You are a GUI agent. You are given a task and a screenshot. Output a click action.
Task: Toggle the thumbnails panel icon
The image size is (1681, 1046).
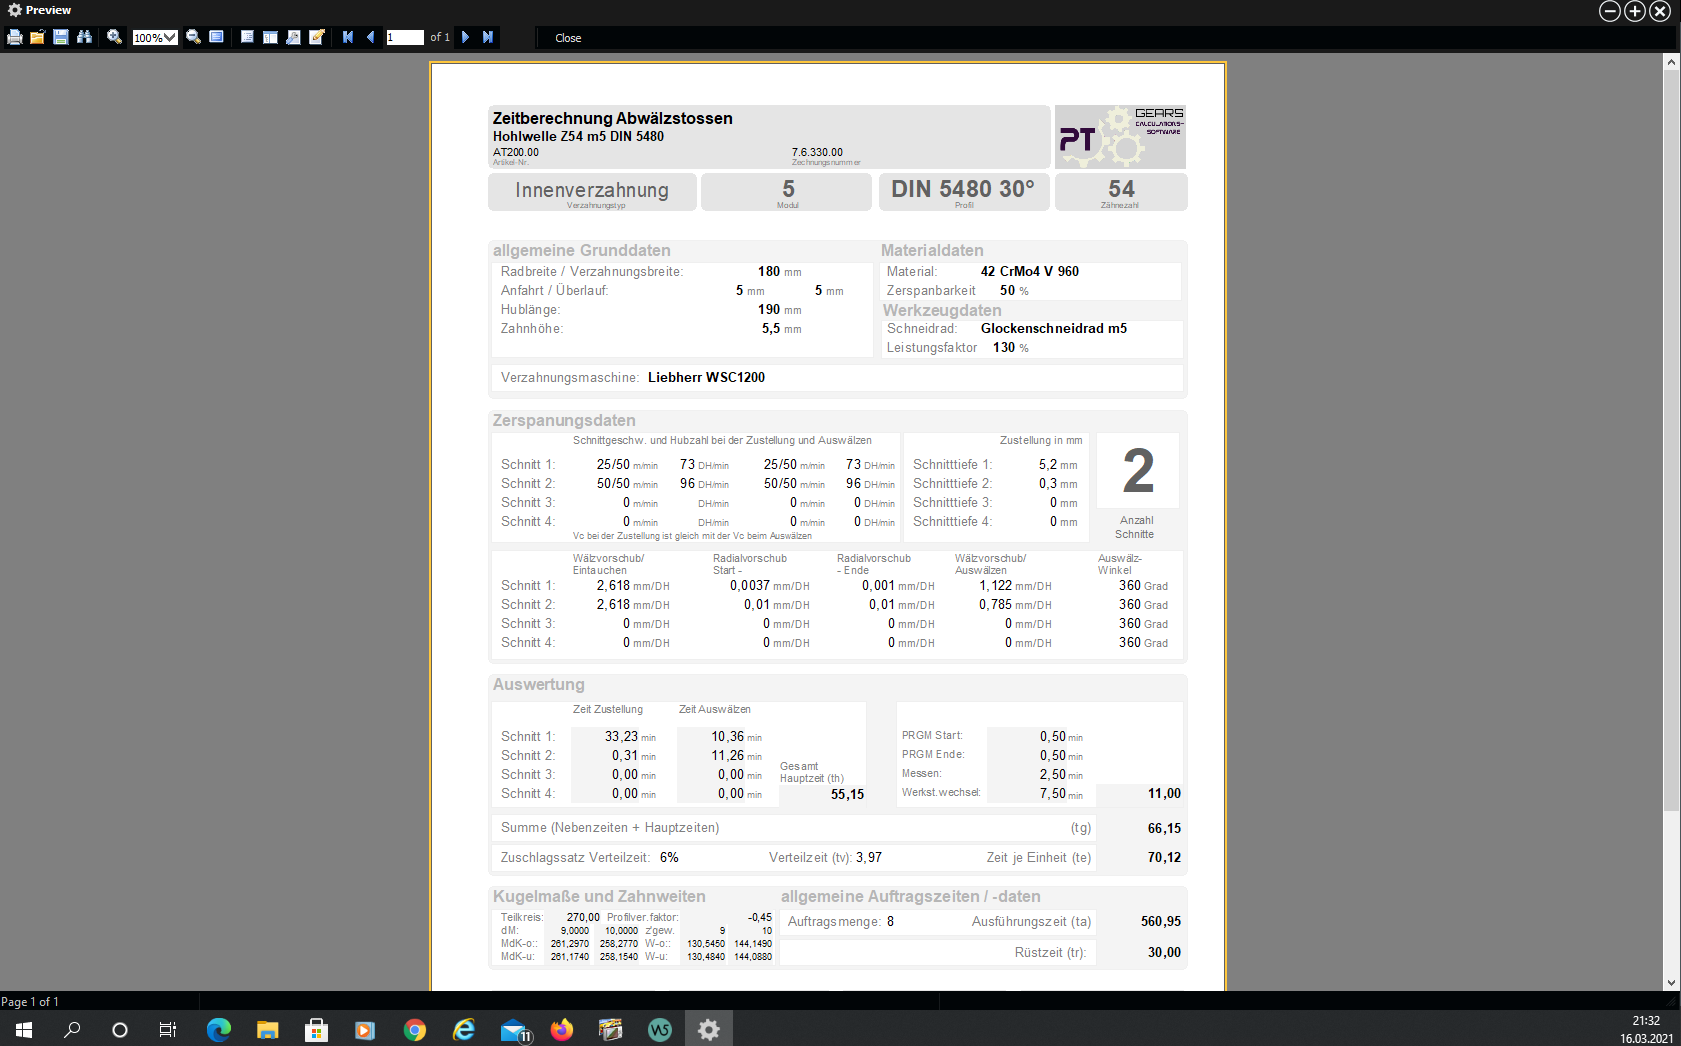point(270,37)
